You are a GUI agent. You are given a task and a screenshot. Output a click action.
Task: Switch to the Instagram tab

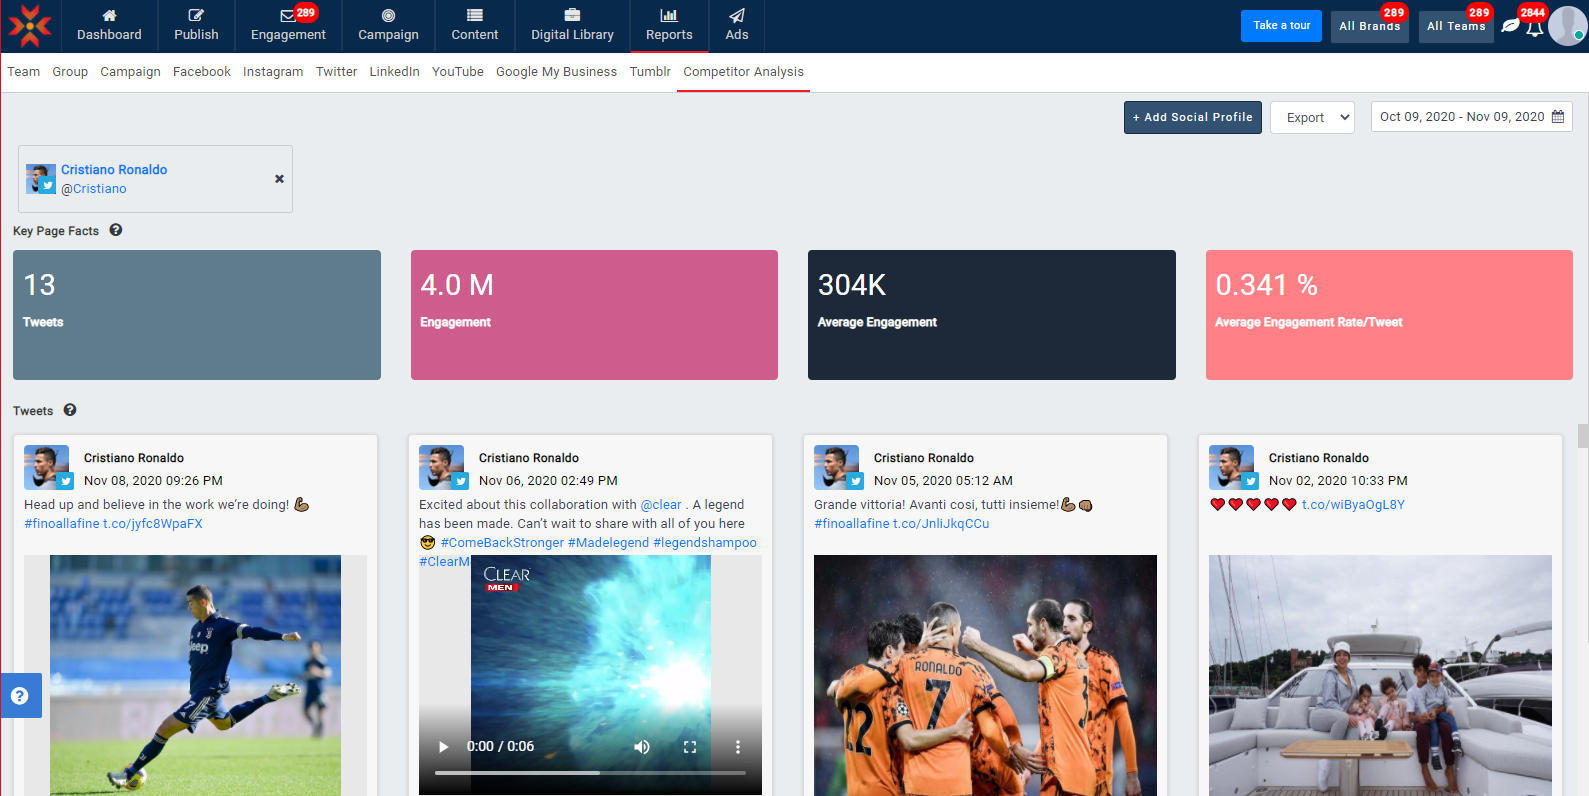tap(273, 72)
